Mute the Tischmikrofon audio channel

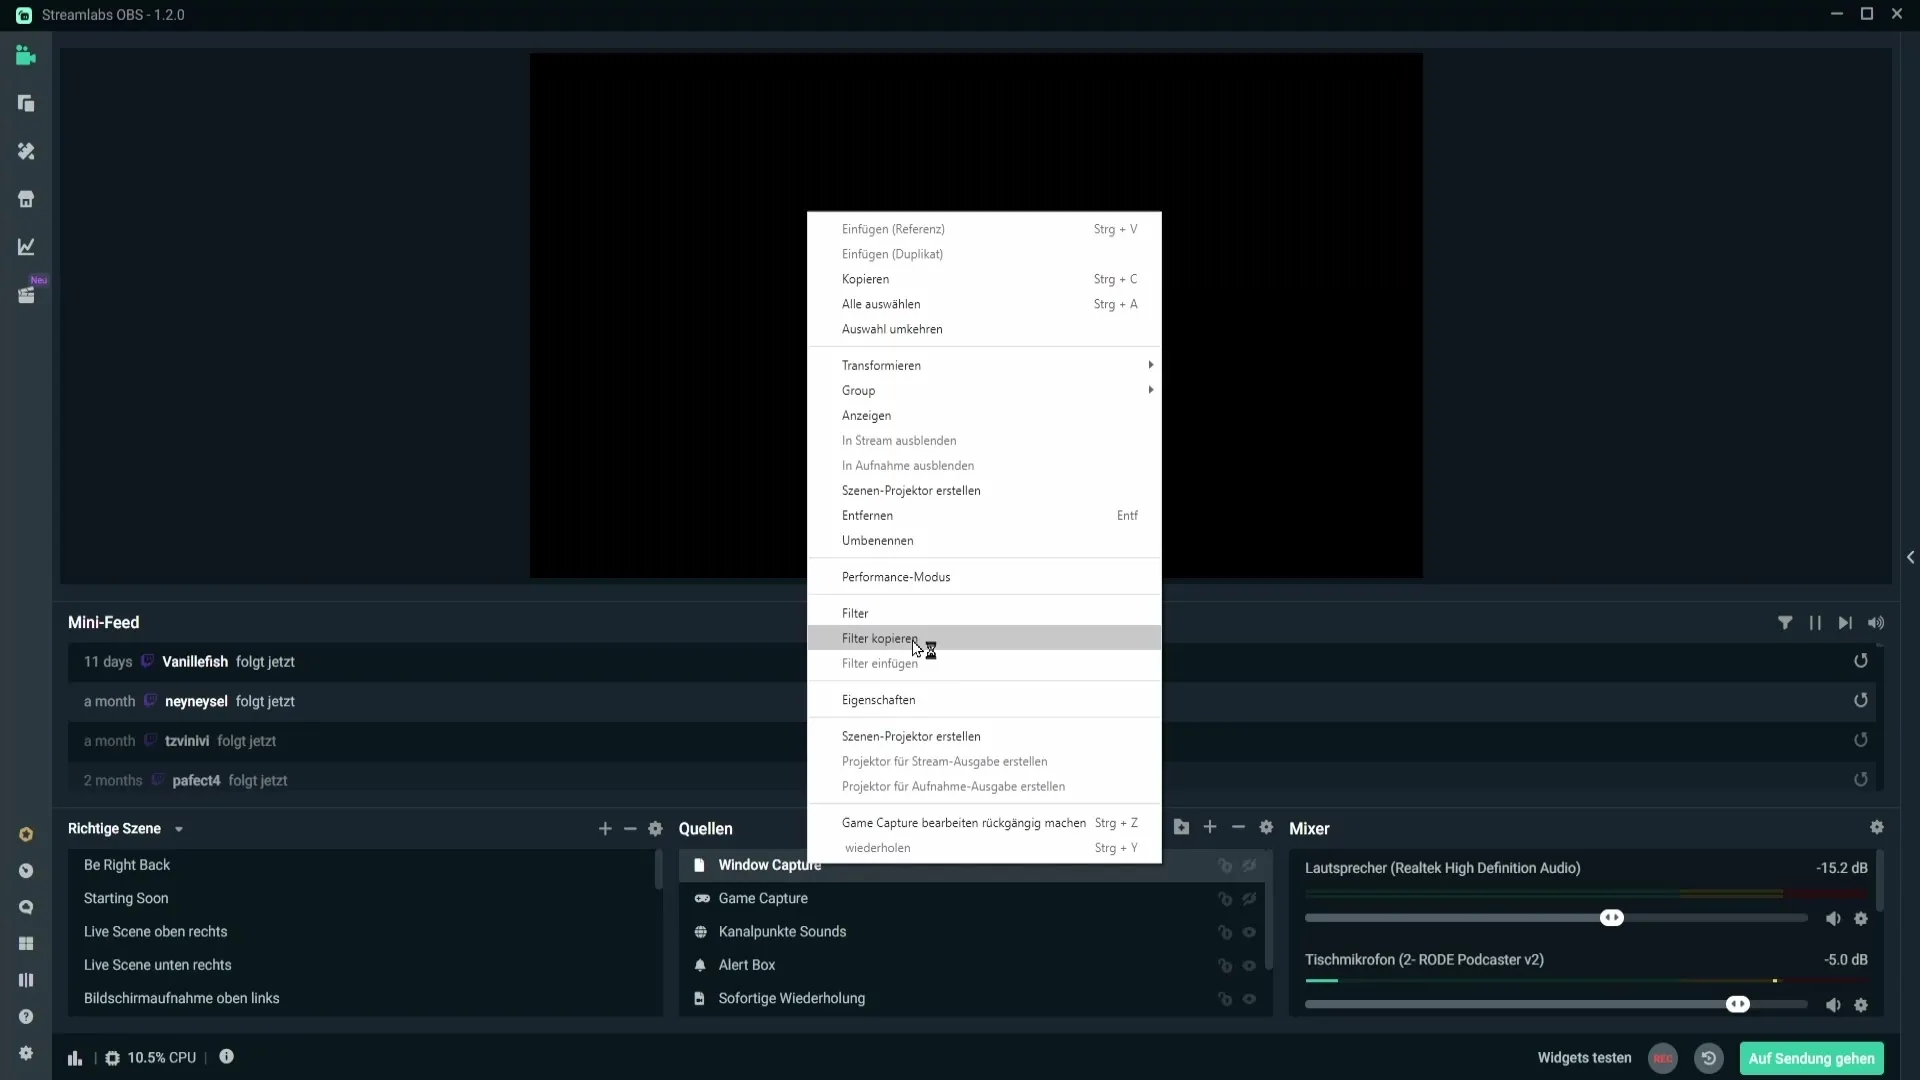point(1833,1005)
